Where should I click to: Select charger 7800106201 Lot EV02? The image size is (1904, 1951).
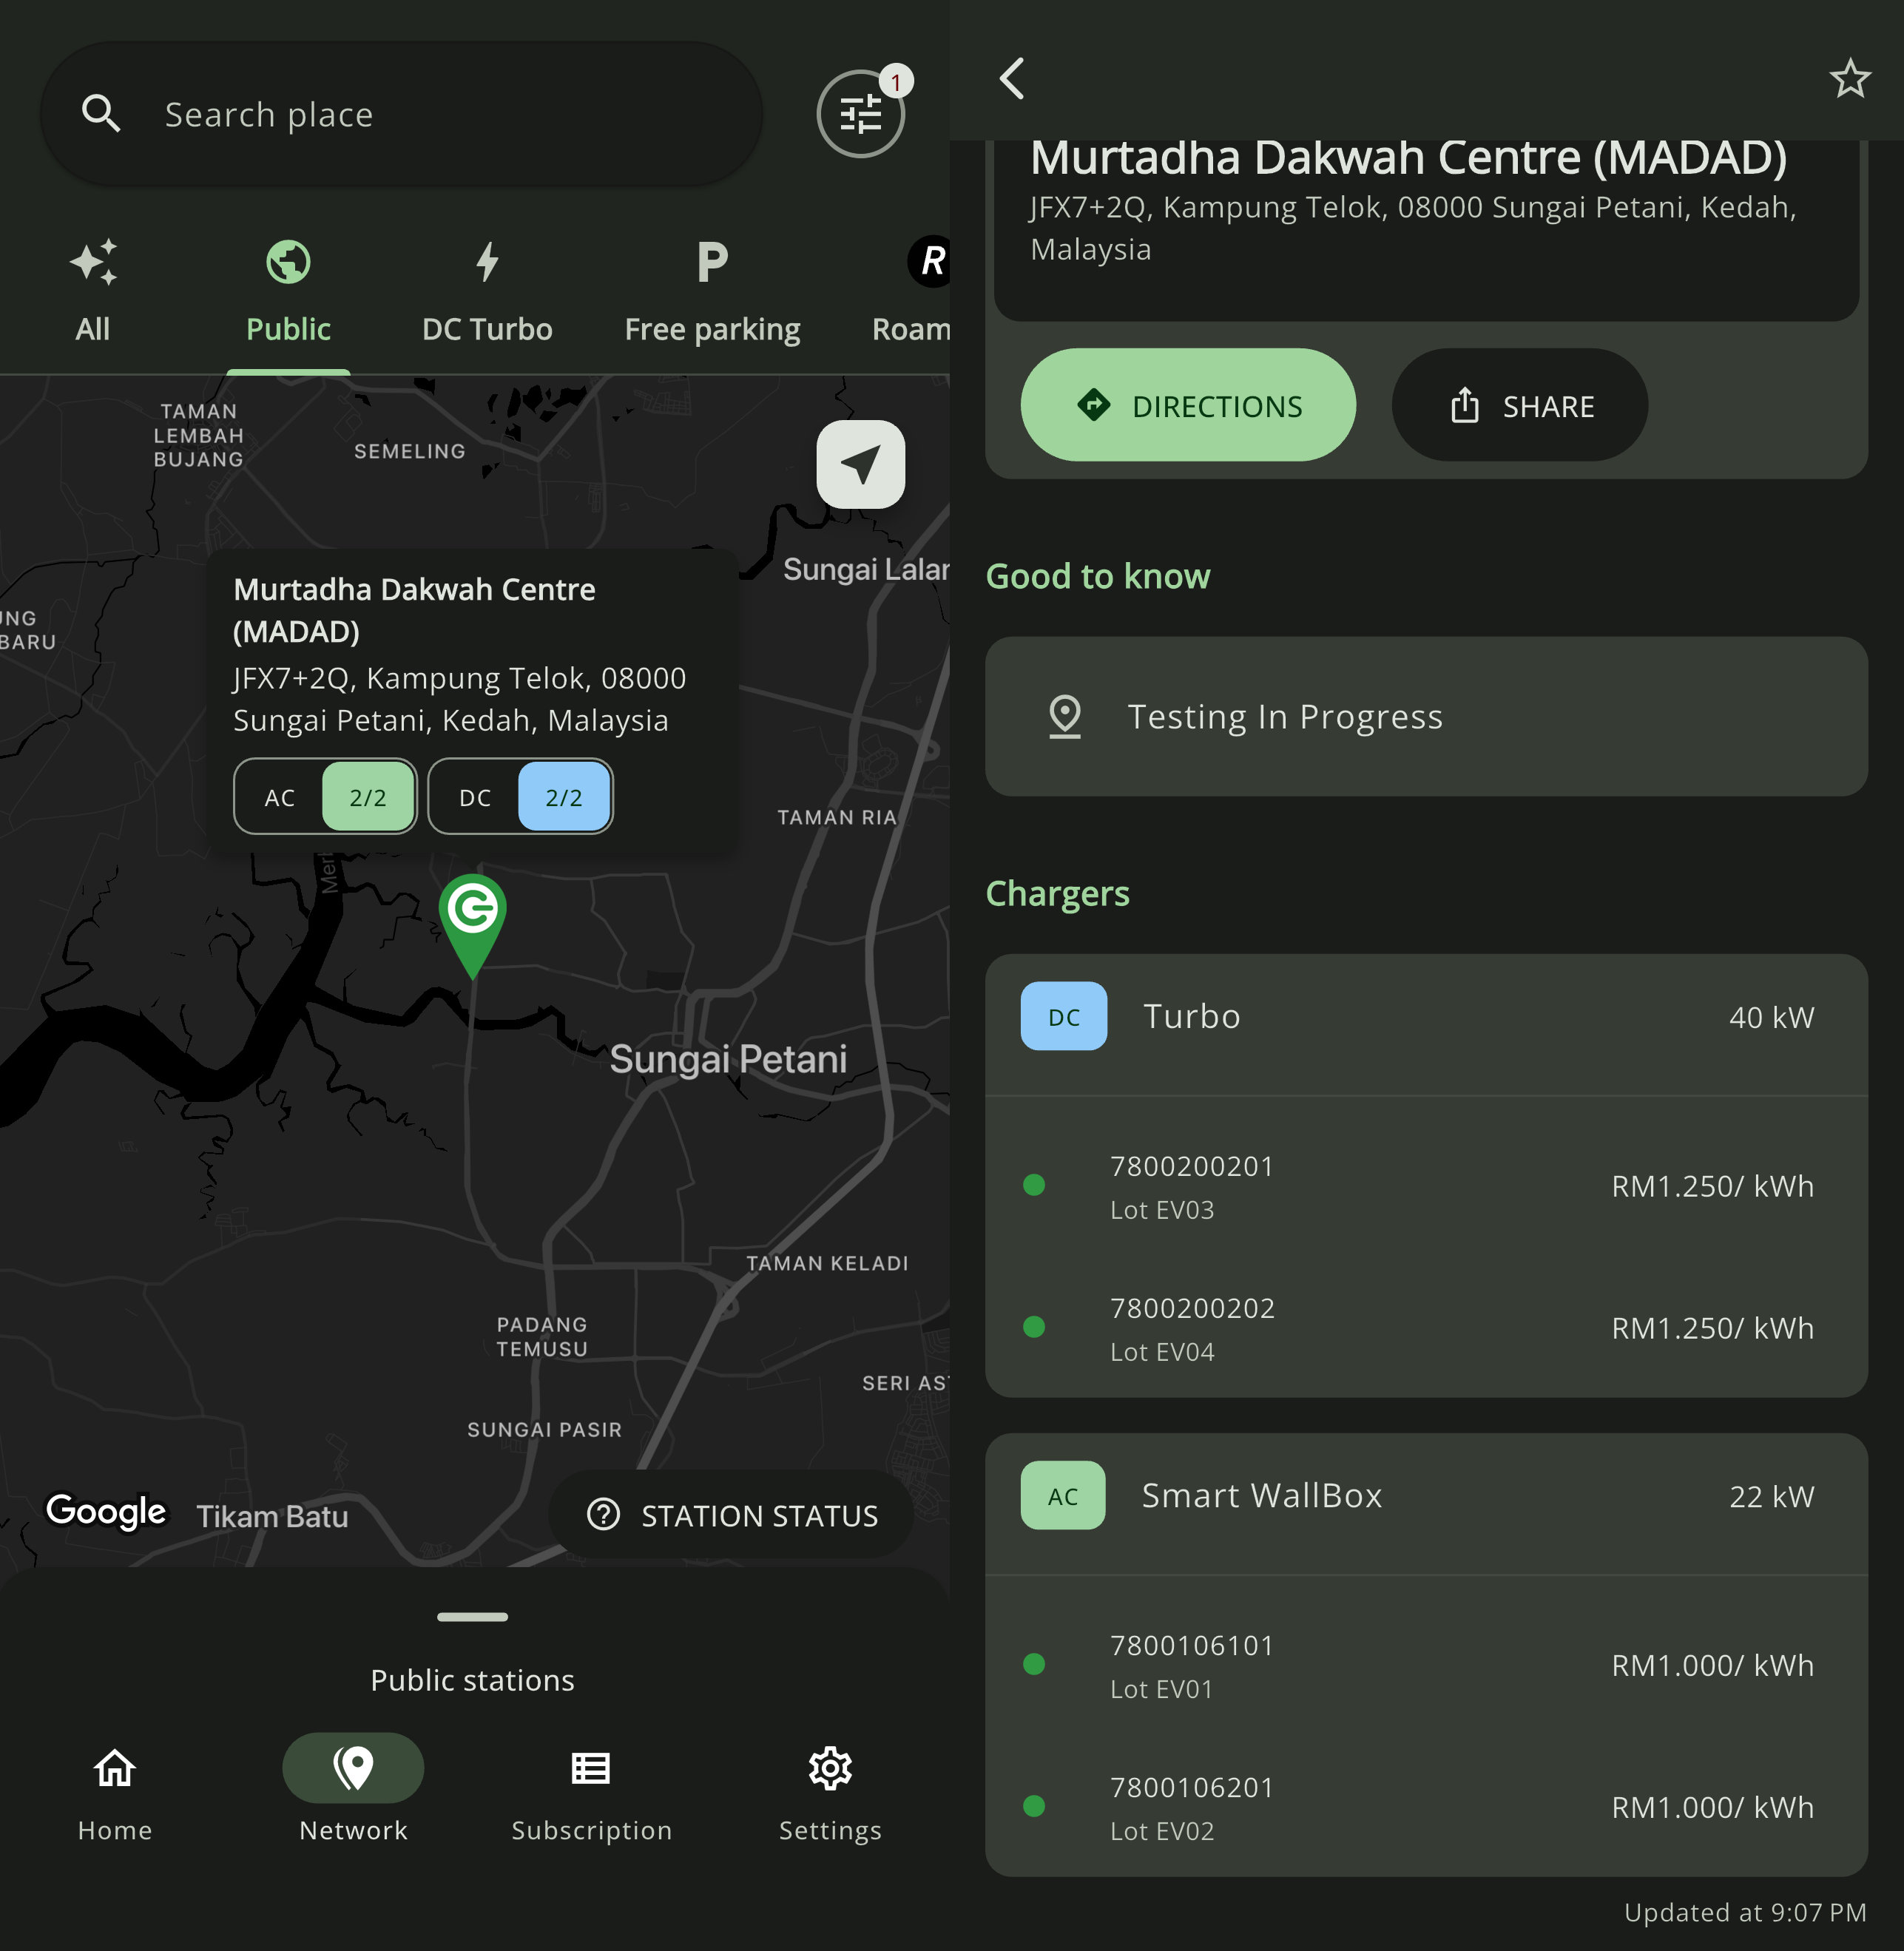1426,1807
